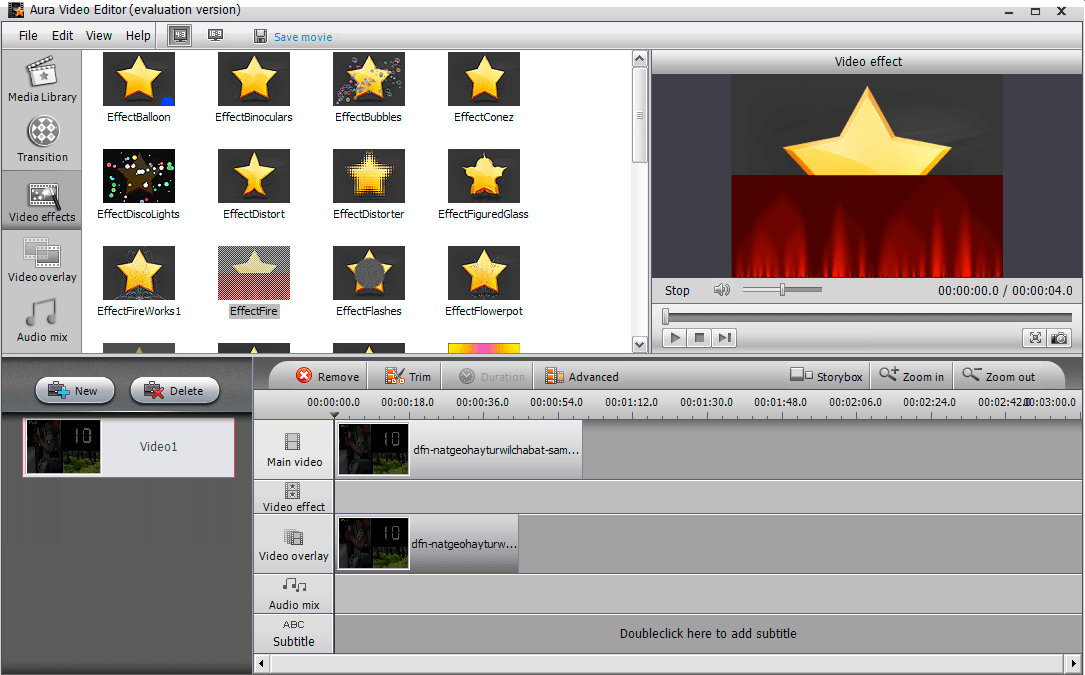Click the Play button under the preview

(x=675, y=338)
